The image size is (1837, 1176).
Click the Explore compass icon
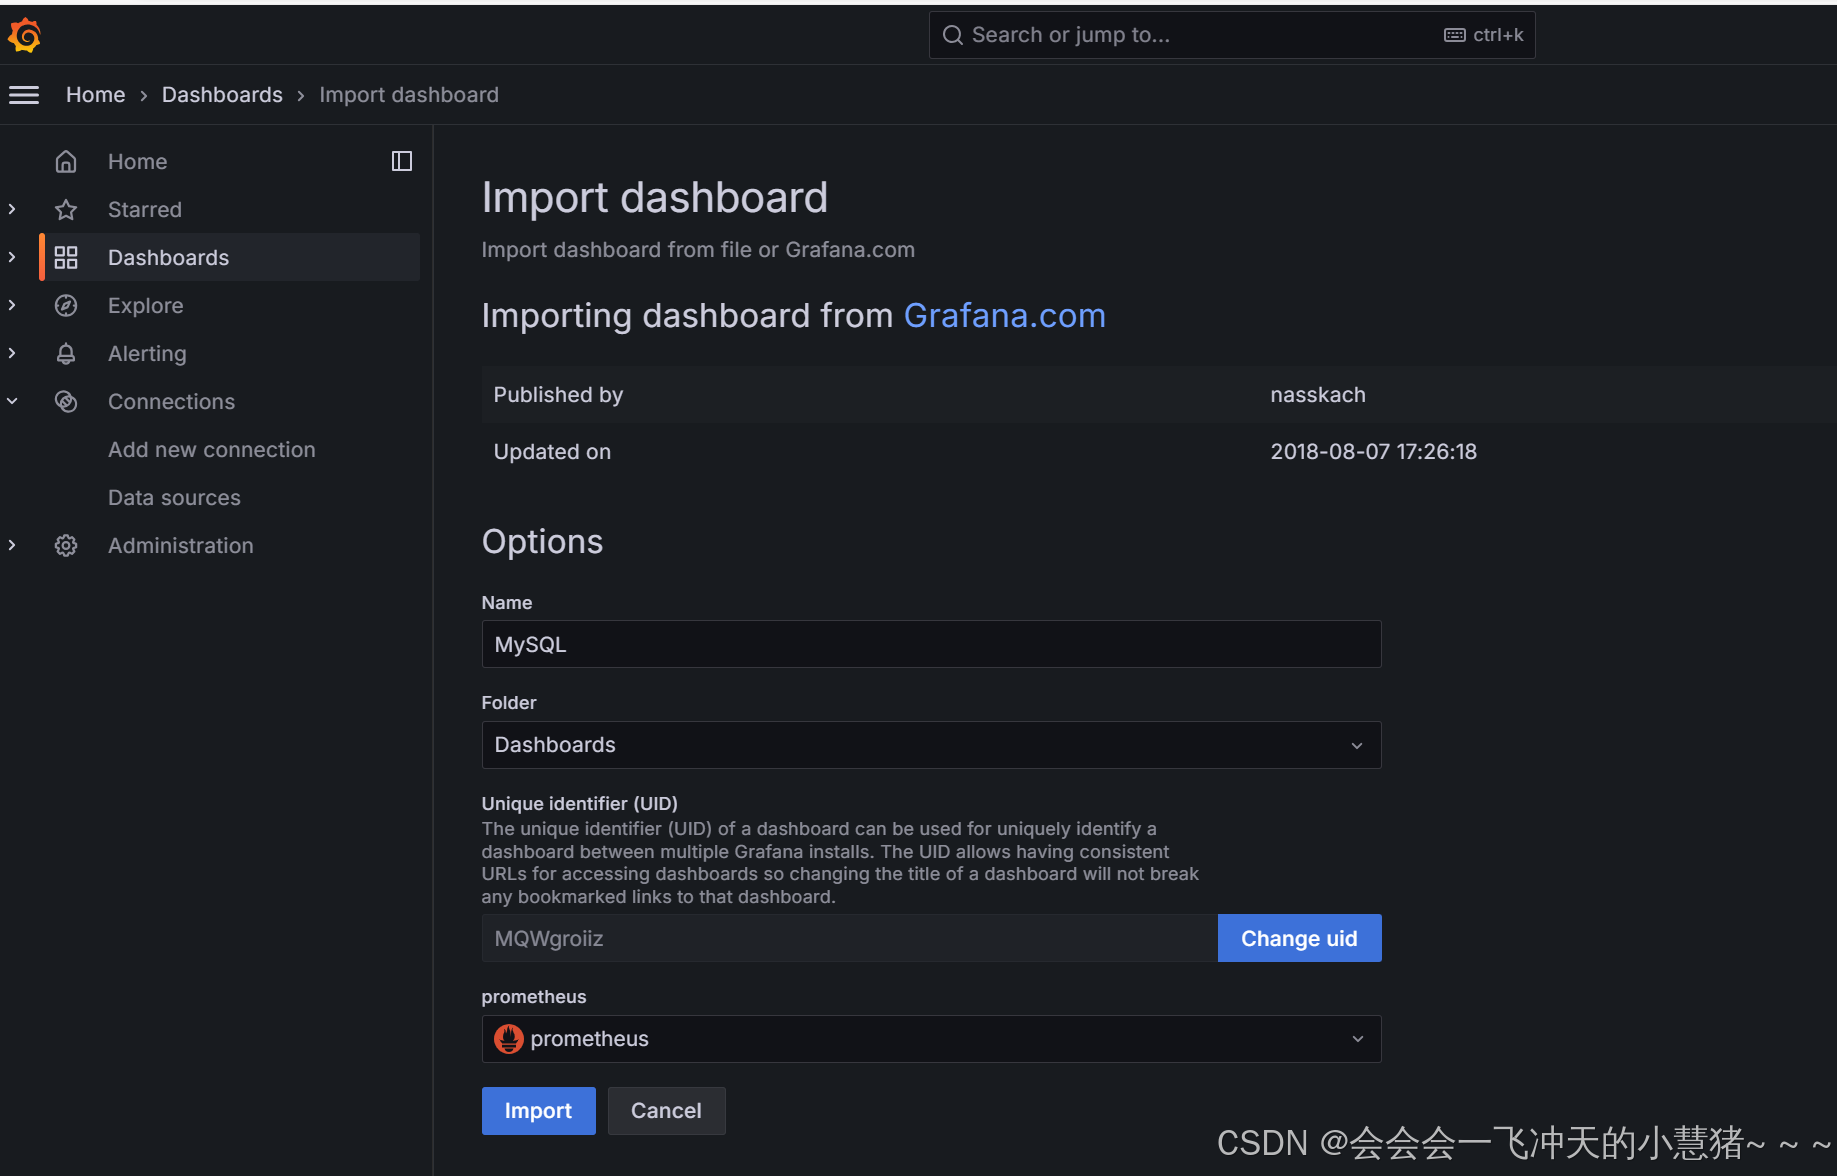[66, 305]
